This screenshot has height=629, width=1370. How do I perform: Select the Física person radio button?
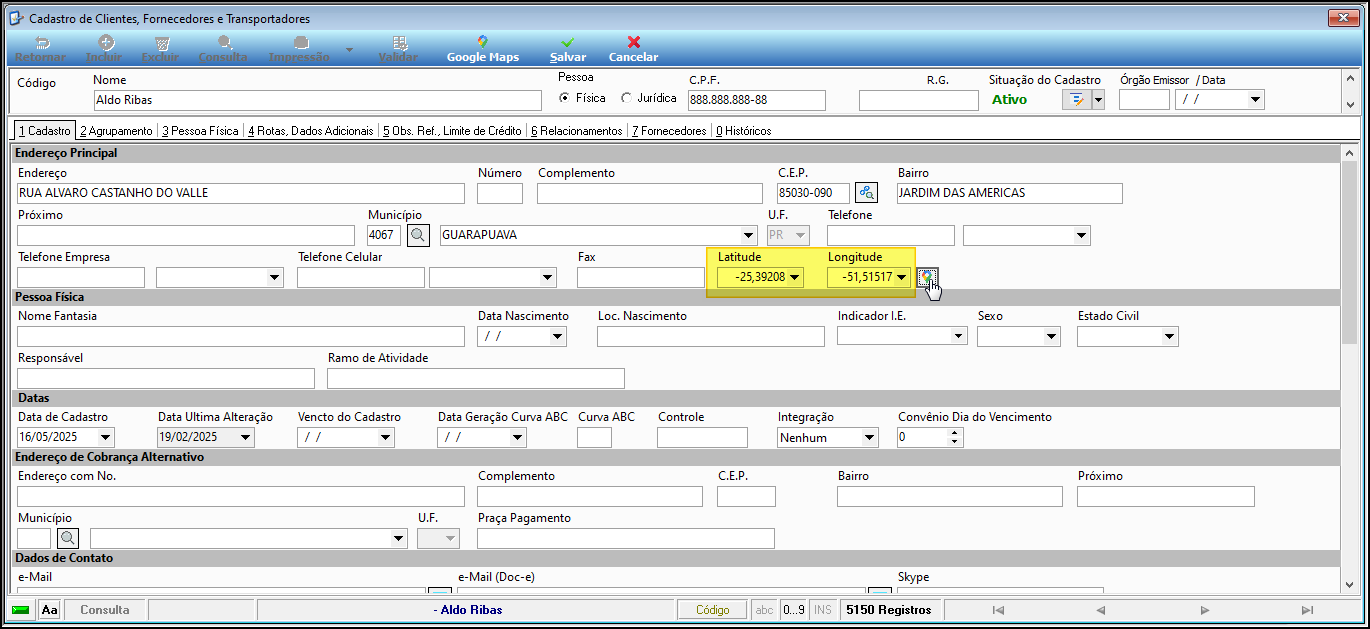coord(565,98)
